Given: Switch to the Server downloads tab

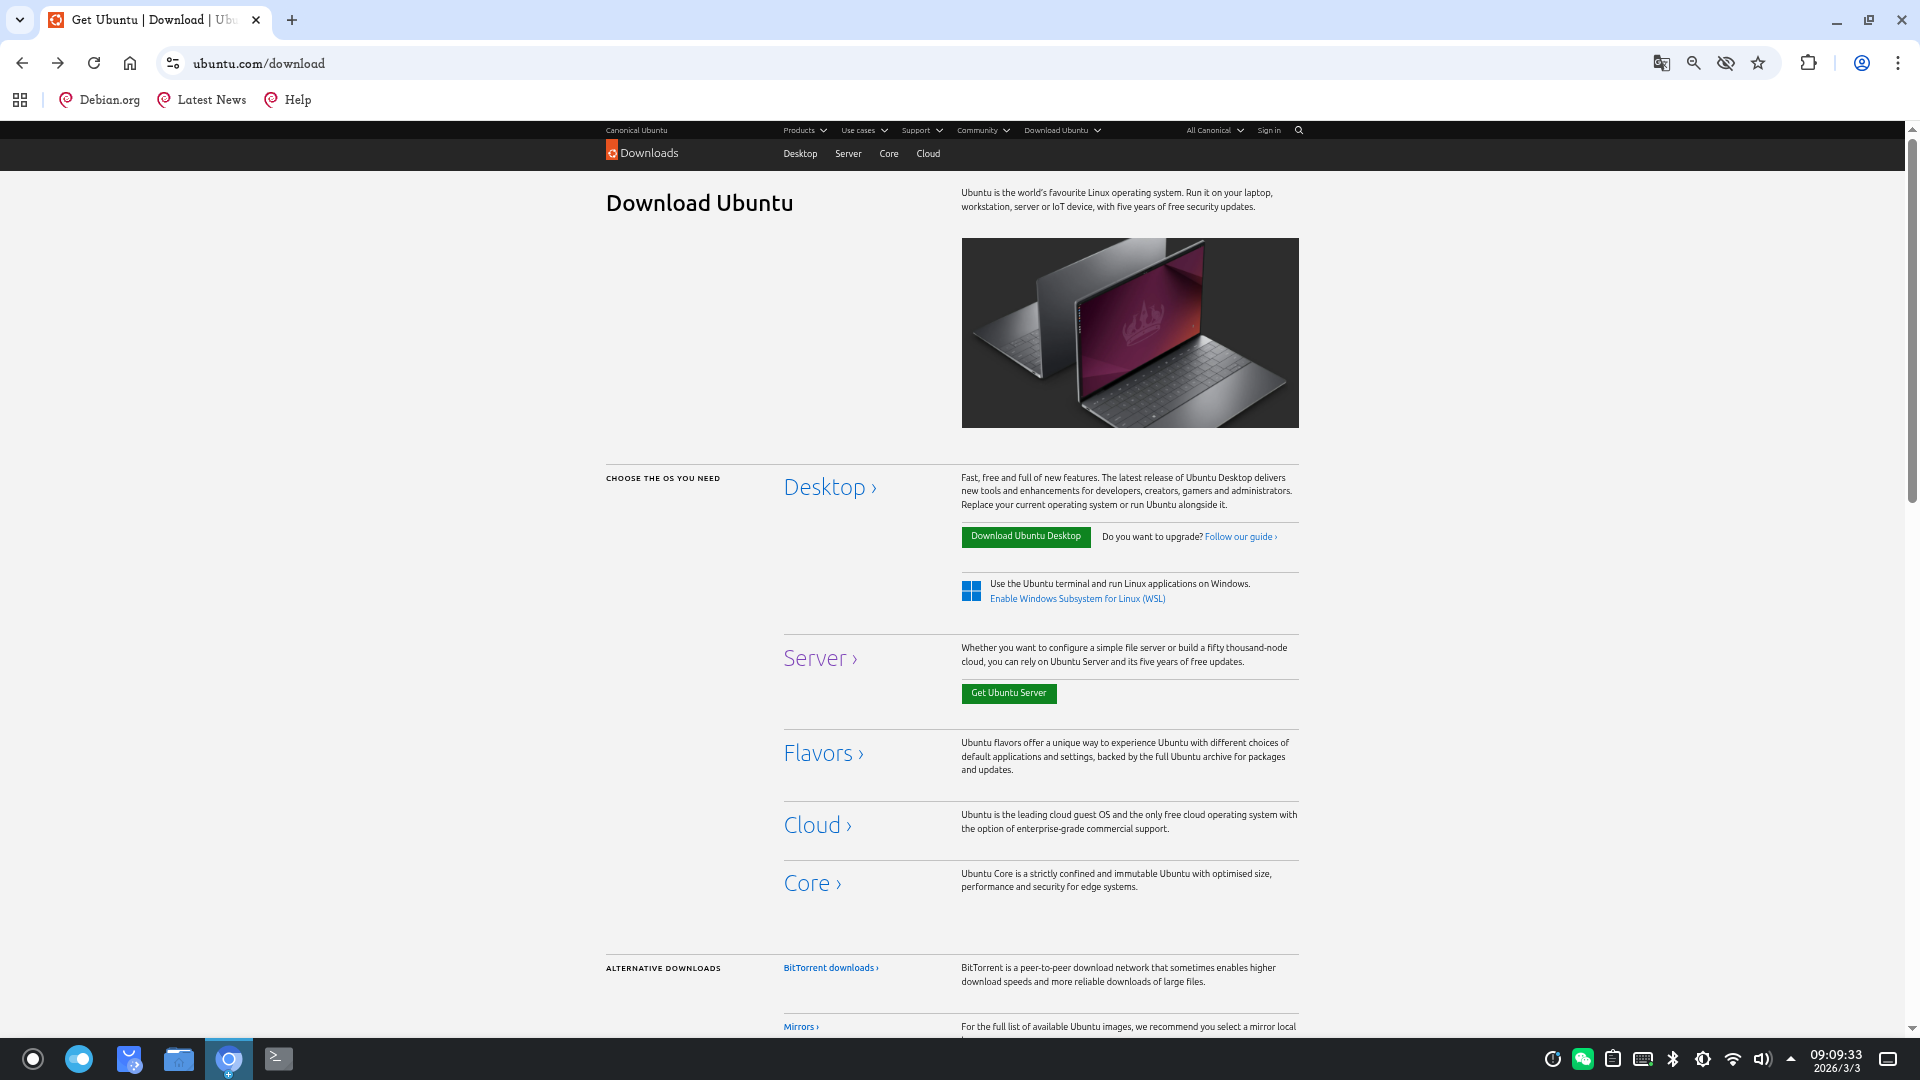Looking at the screenshot, I should (848, 154).
